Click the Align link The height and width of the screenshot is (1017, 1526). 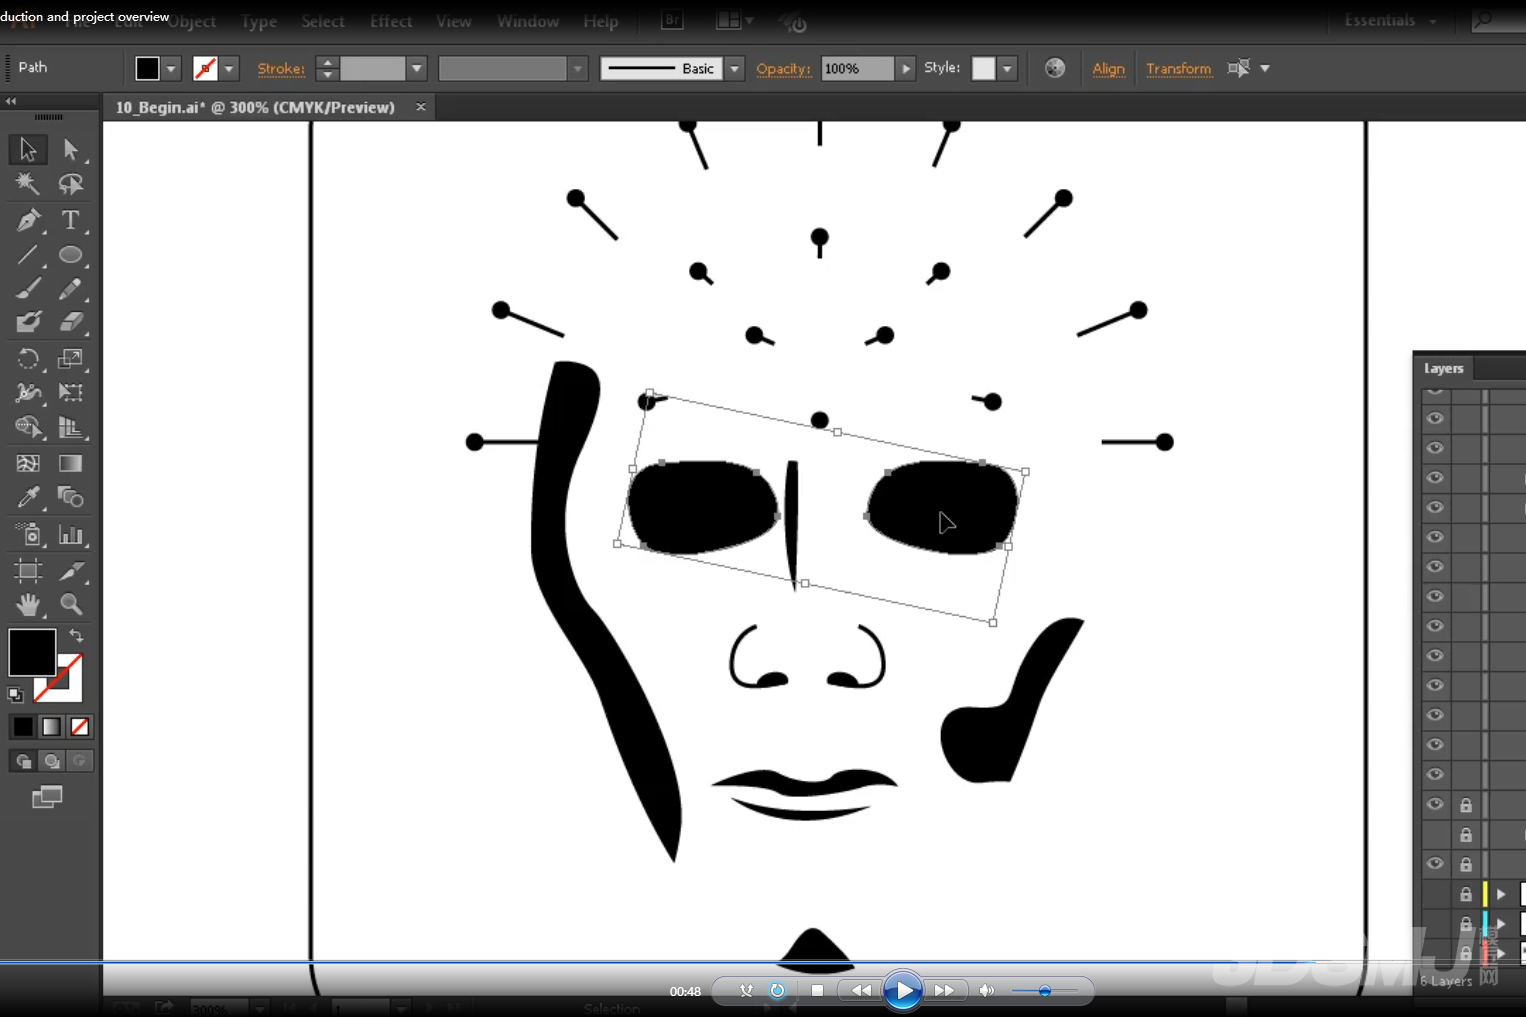click(x=1108, y=68)
